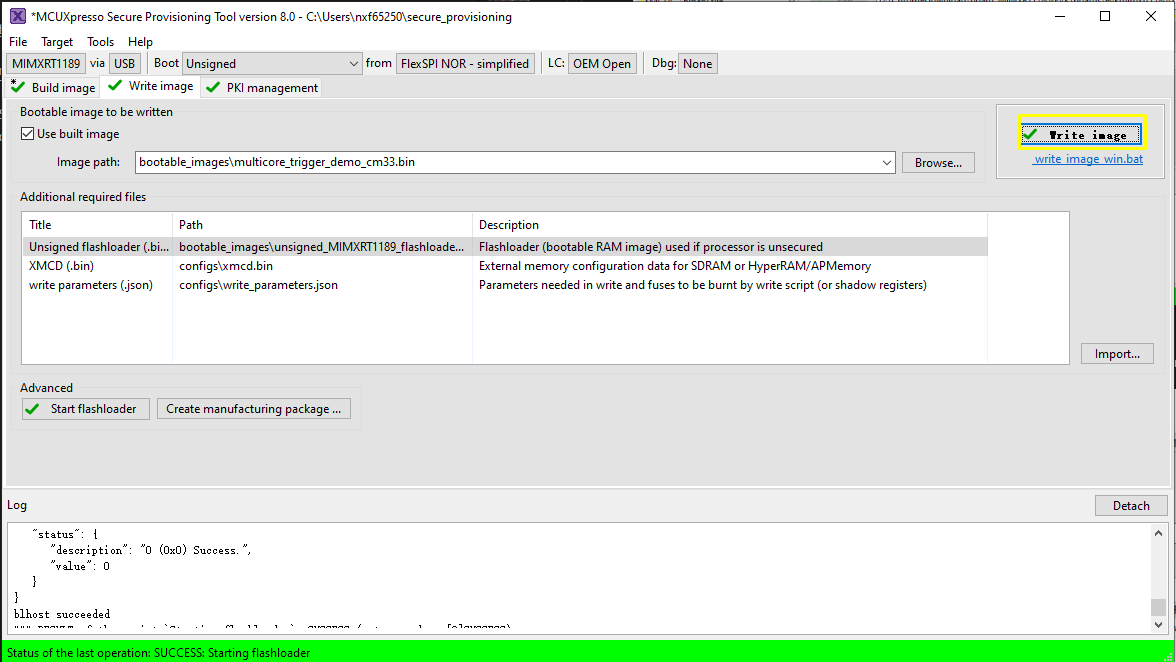Click the Import... button
The image size is (1176, 662).
(1117, 353)
